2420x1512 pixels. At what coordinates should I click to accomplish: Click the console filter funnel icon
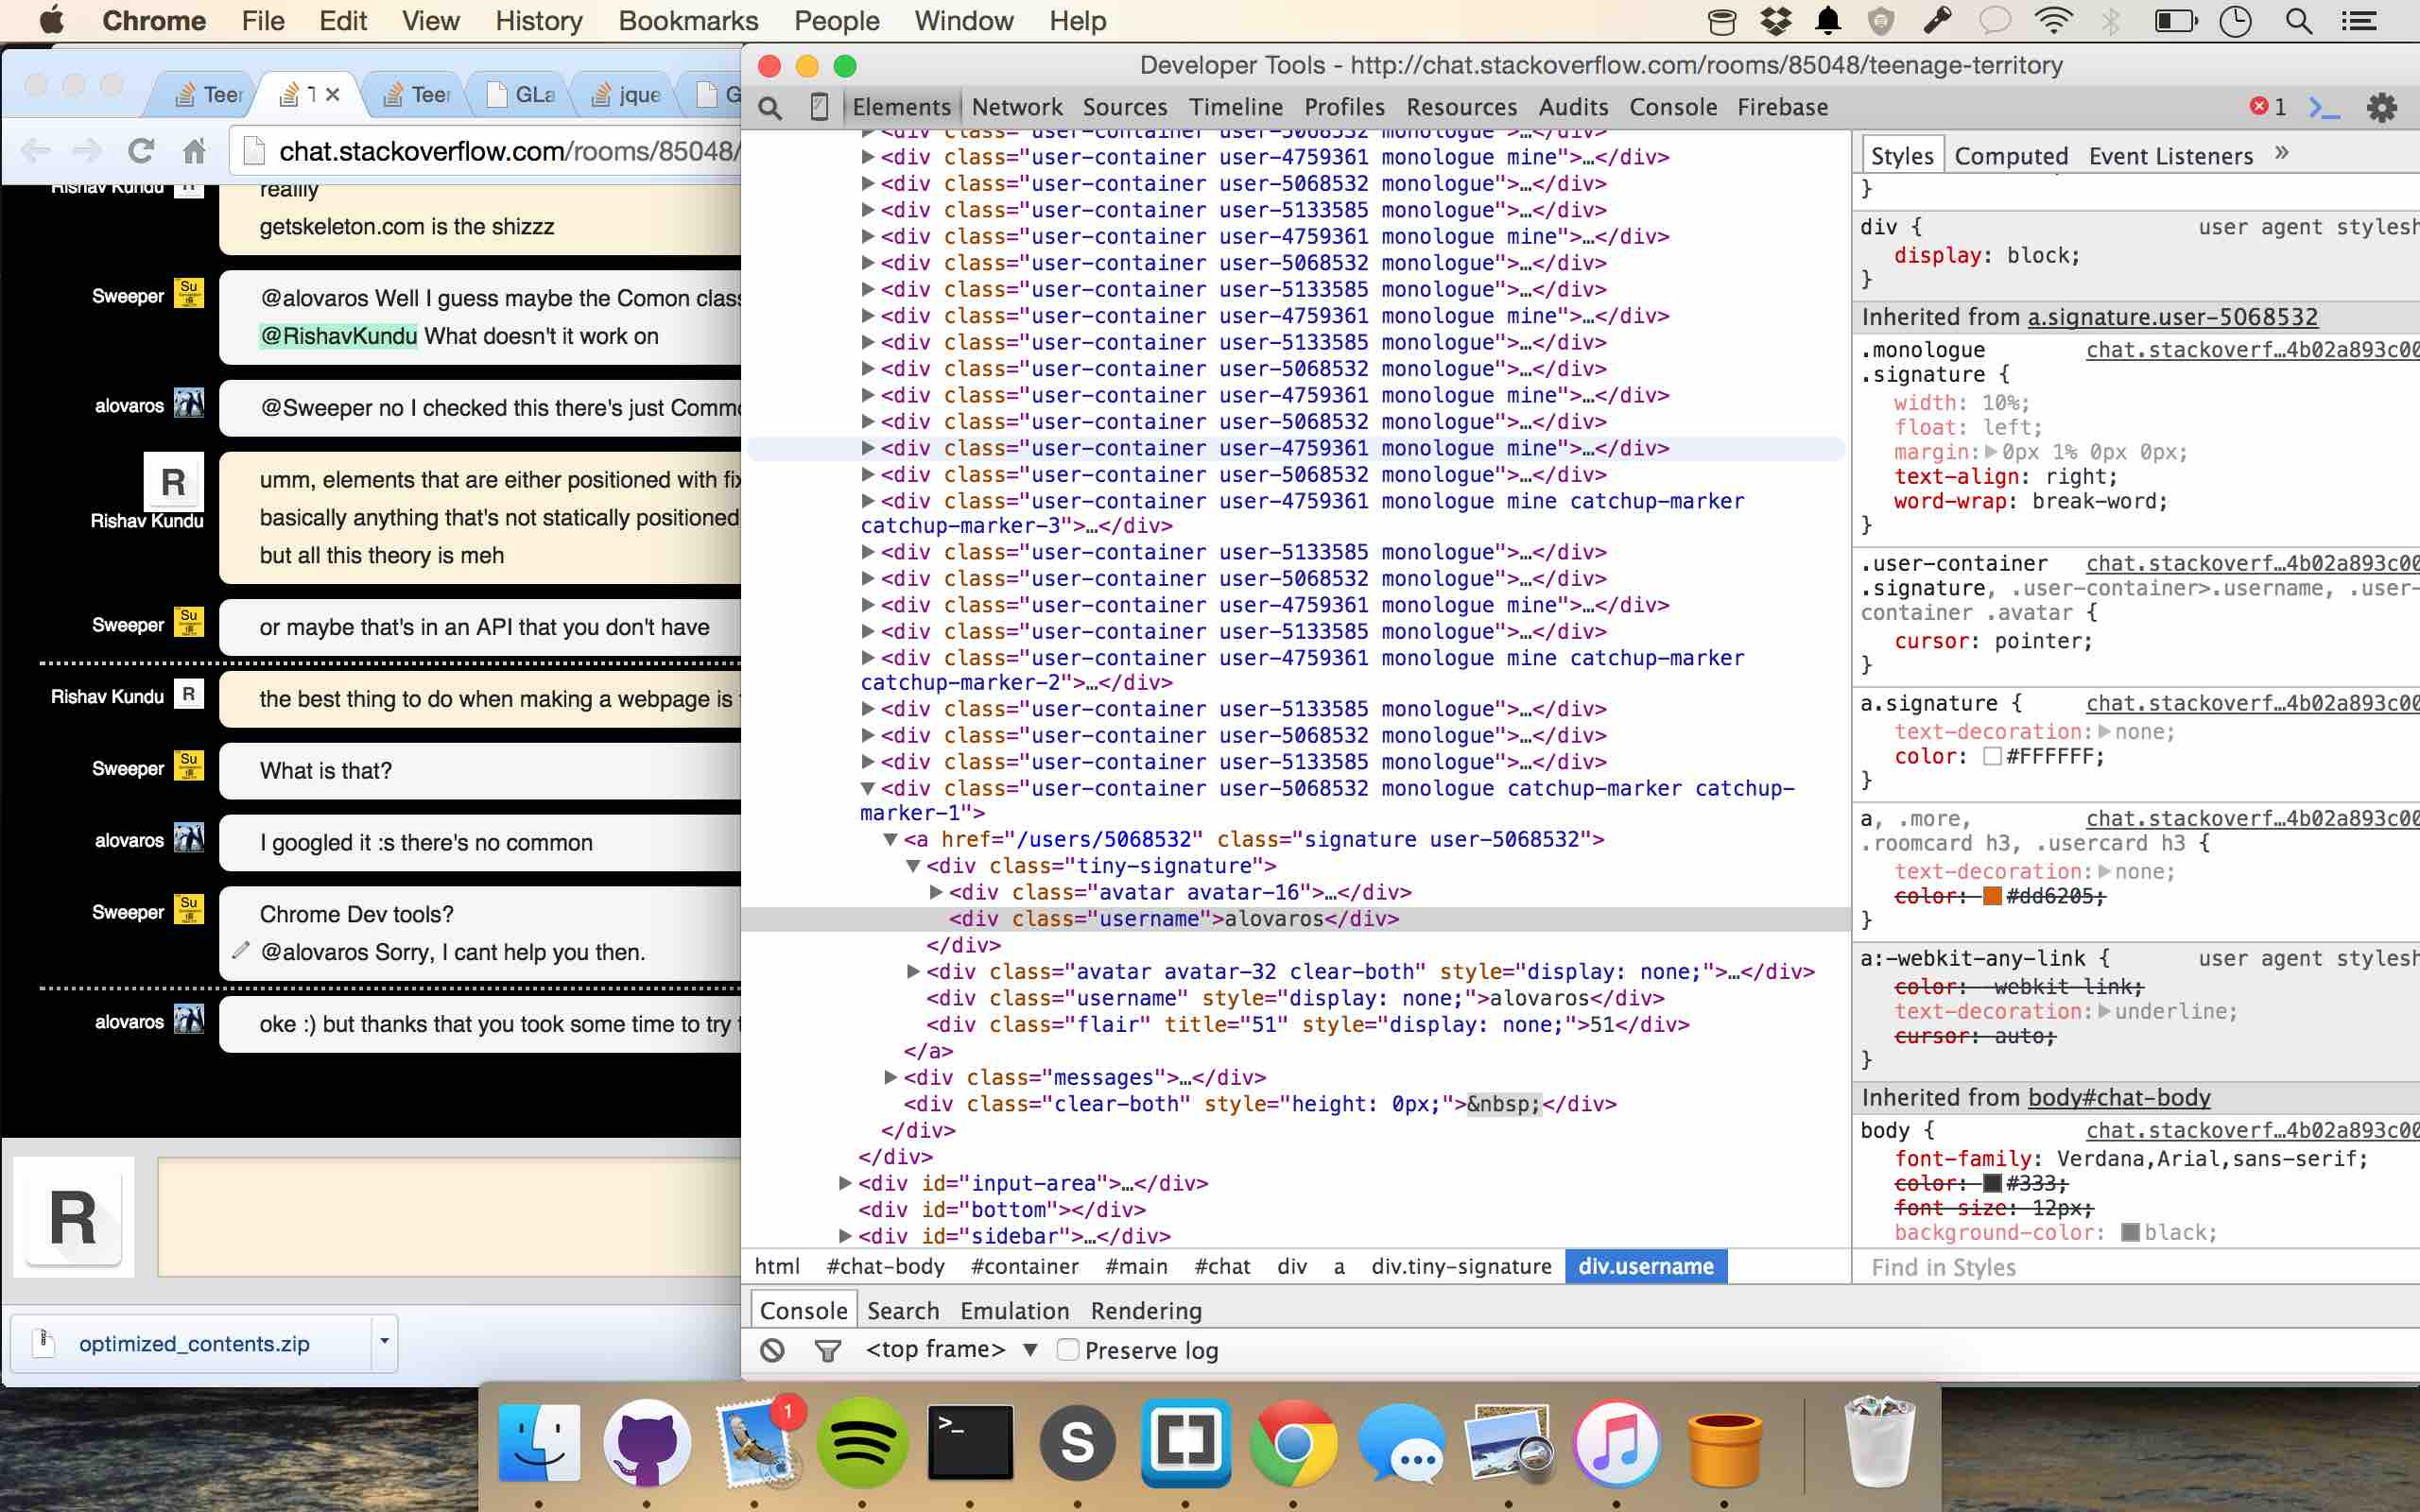(827, 1351)
